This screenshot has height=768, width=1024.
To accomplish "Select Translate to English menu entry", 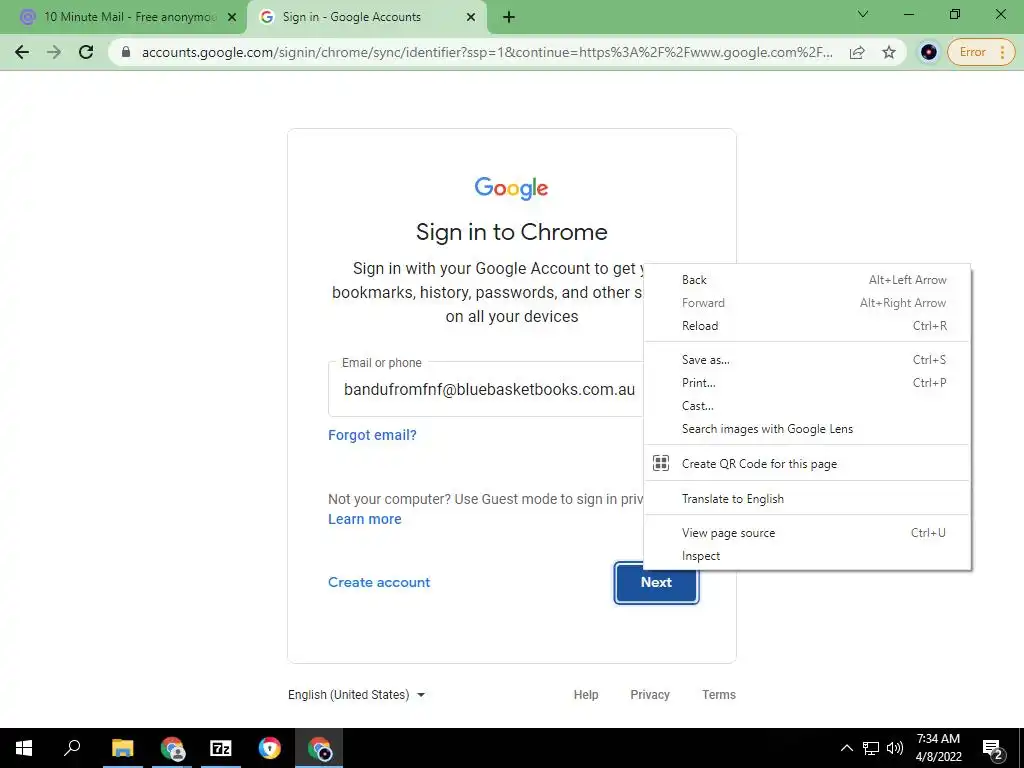I will point(807,499).
